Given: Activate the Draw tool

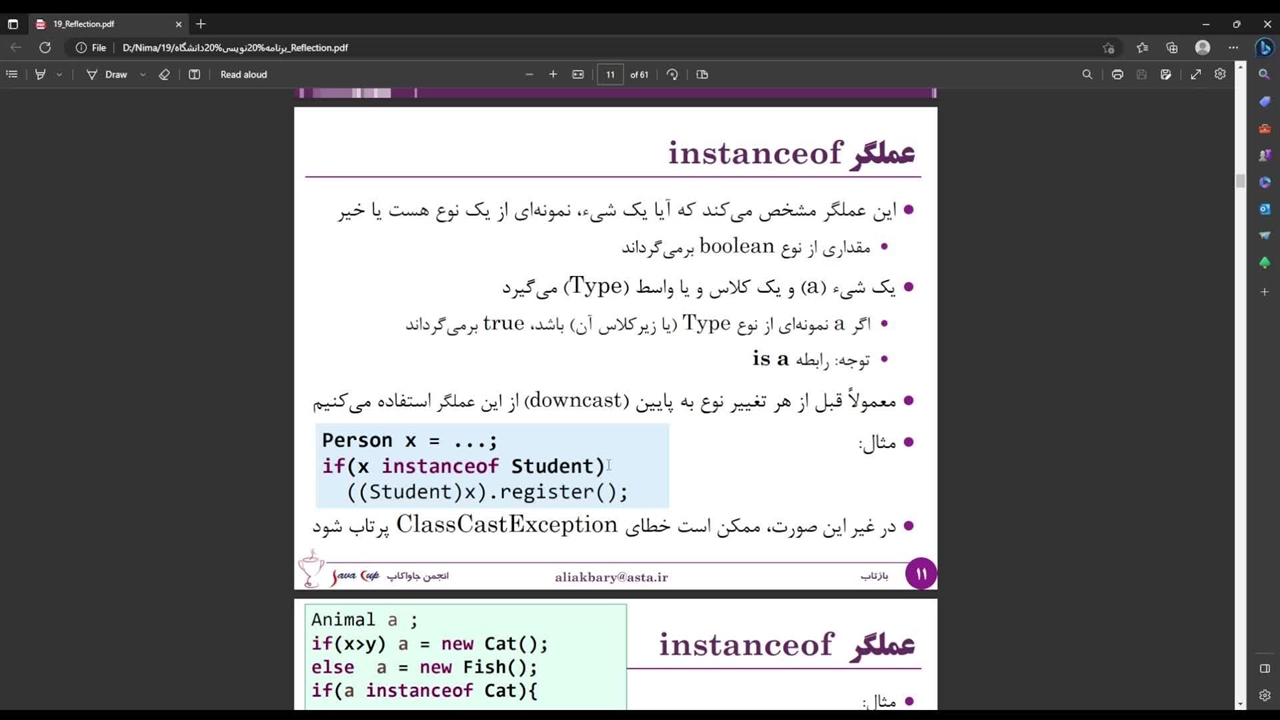Looking at the screenshot, I should tap(106, 74).
